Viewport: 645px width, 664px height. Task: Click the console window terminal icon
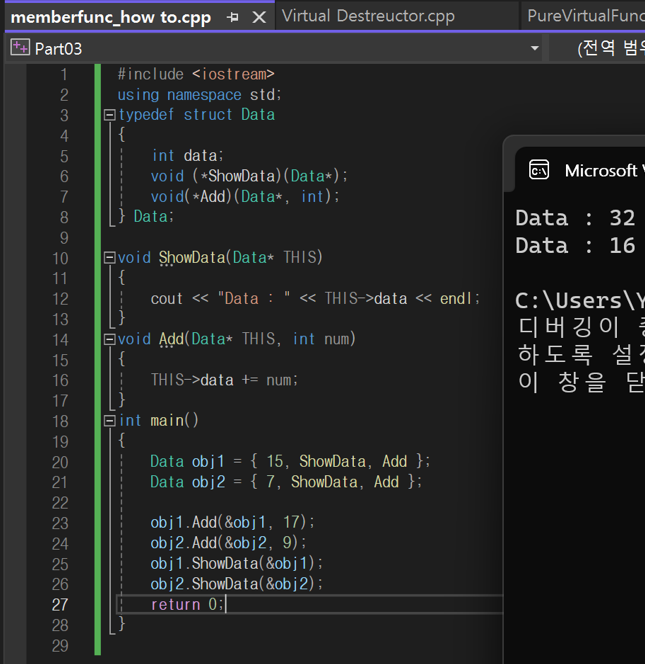point(539,170)
